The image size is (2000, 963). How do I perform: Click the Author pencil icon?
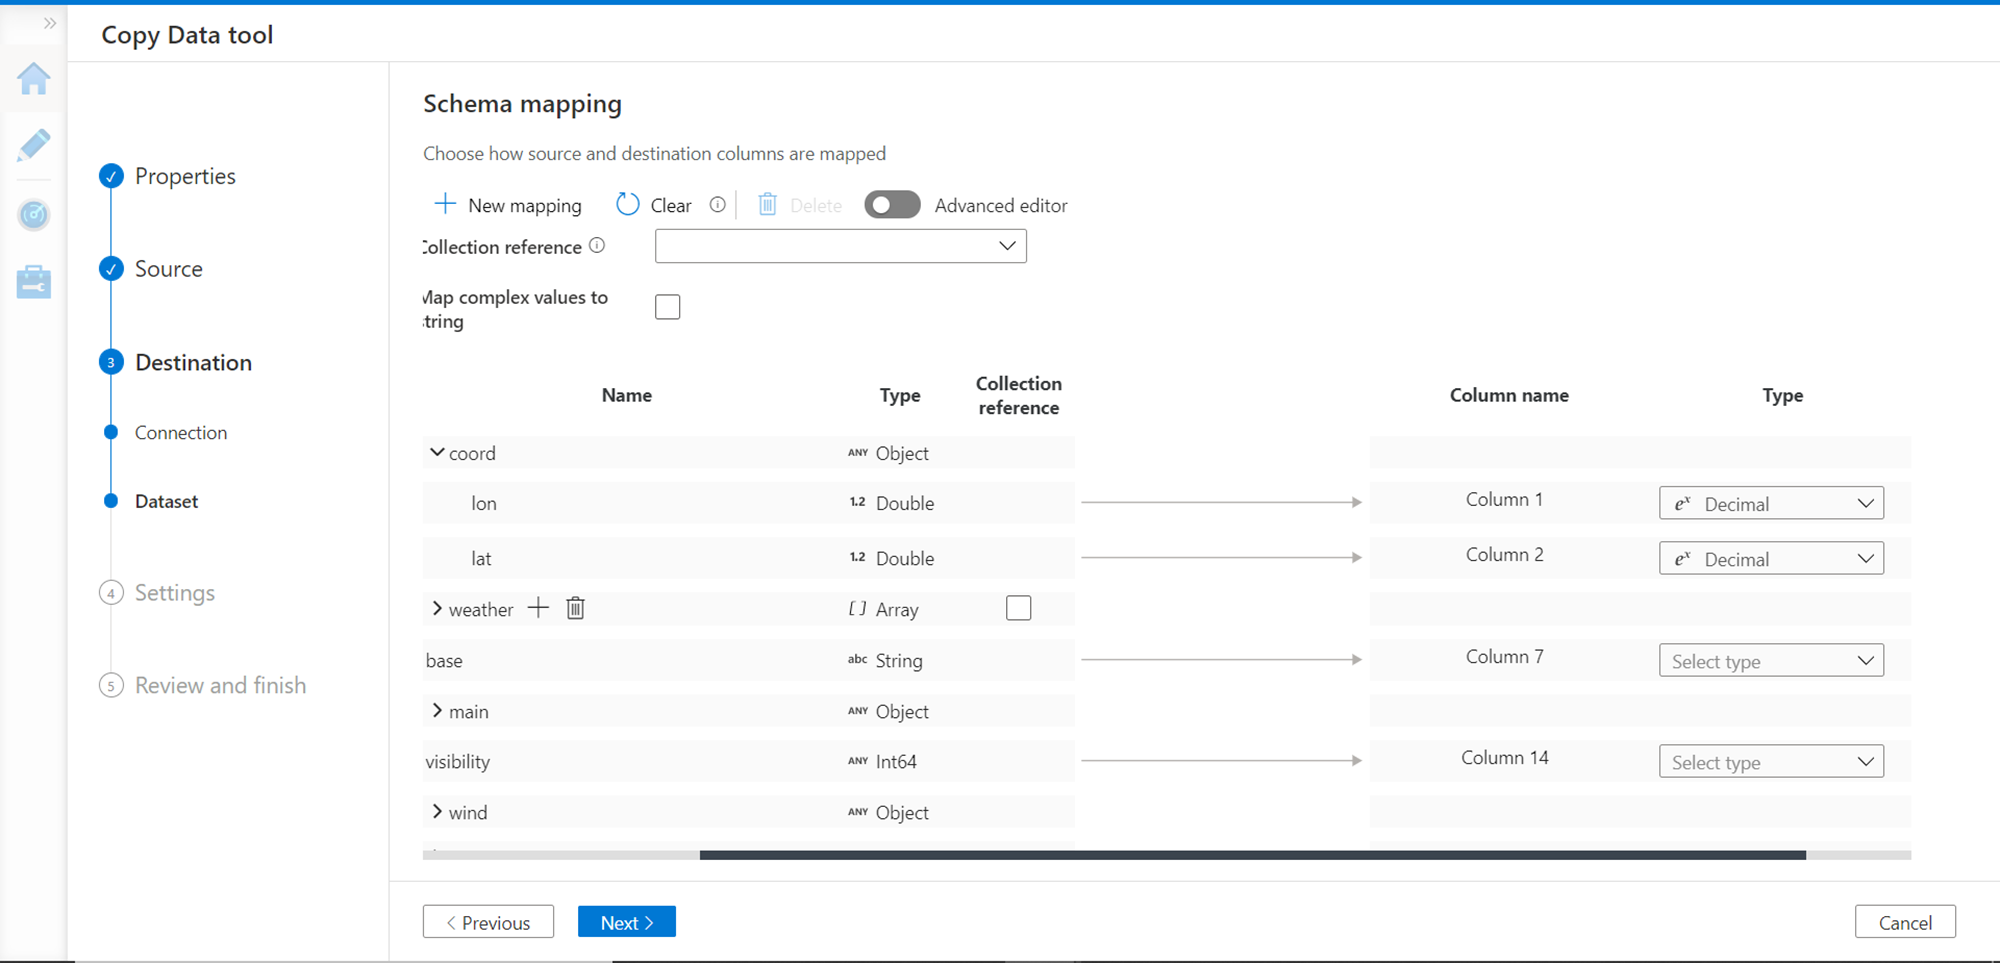point(34,146)
